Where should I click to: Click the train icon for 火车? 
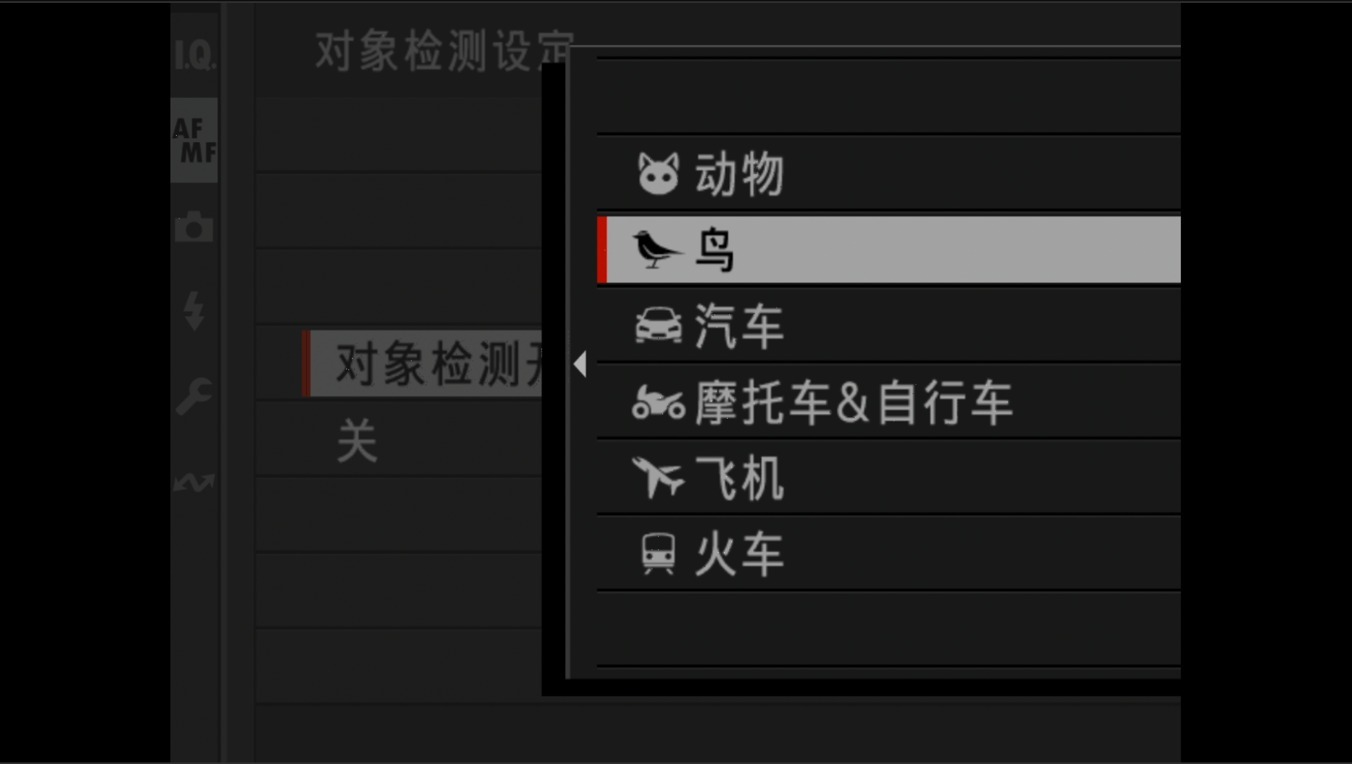tap(658, 554)
